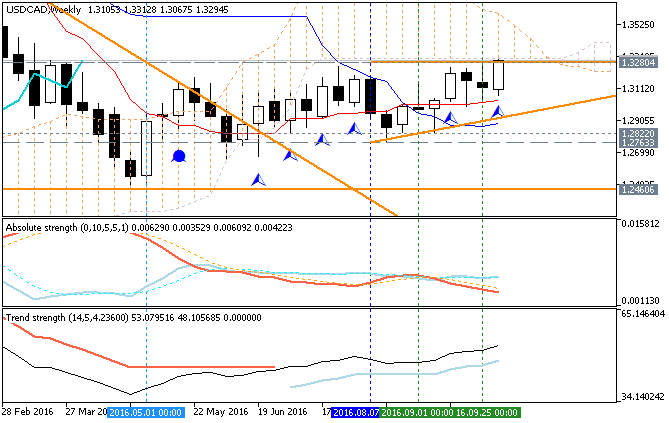
Task: Click the 34.140242 trend scale value
Action: (643, 397)
